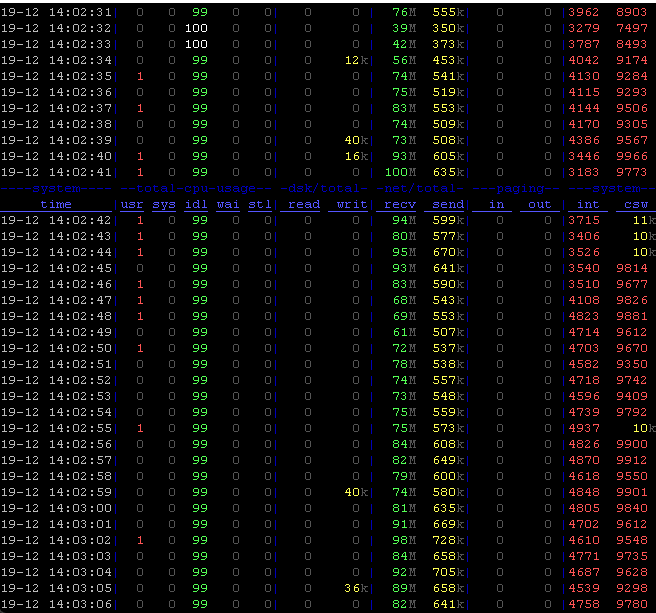Select the 'net/total' group header
This screenshot has width=656, height=613.
(420, 188)
